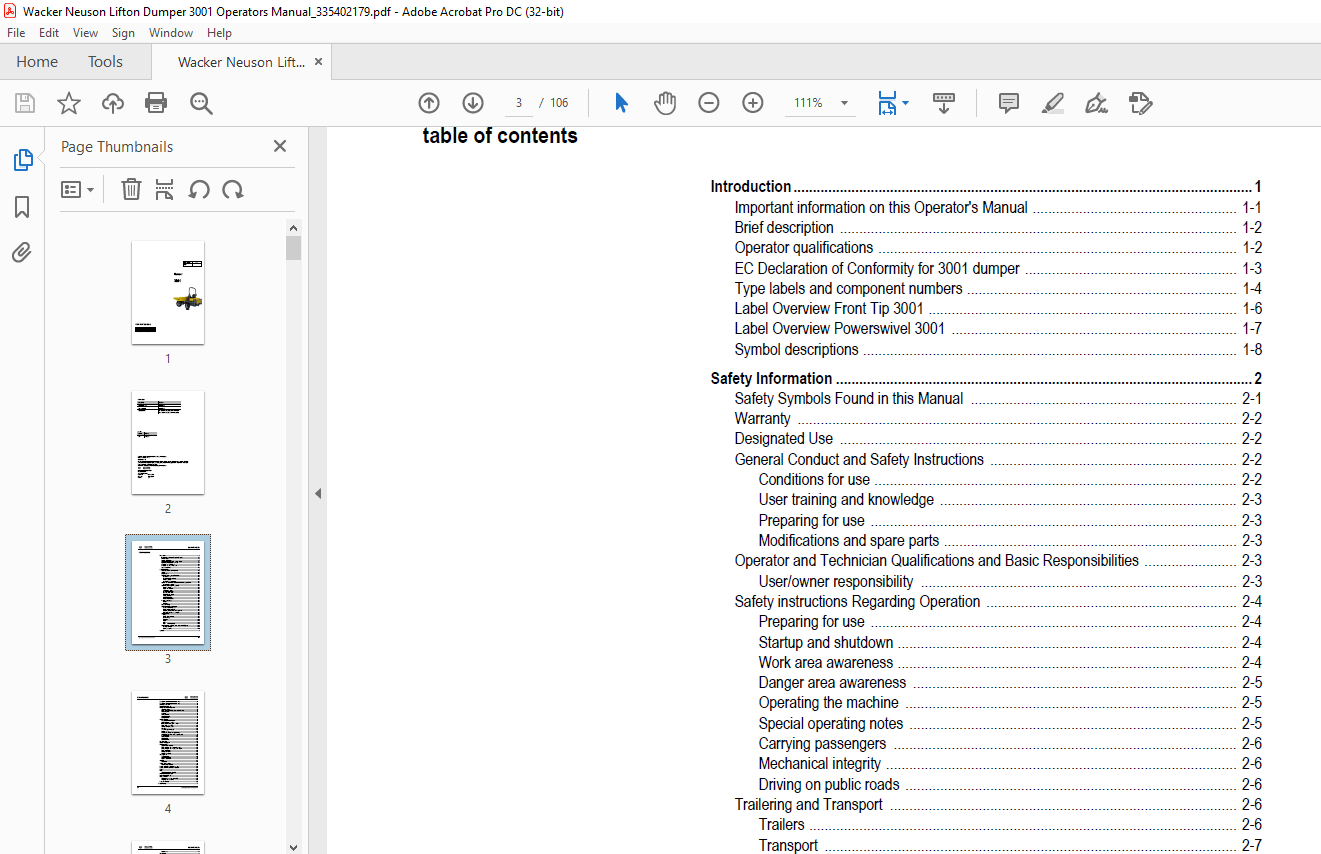The image size is (1321, 854).
Task: Open the Sign menu
Action: (x=123, y=33)
